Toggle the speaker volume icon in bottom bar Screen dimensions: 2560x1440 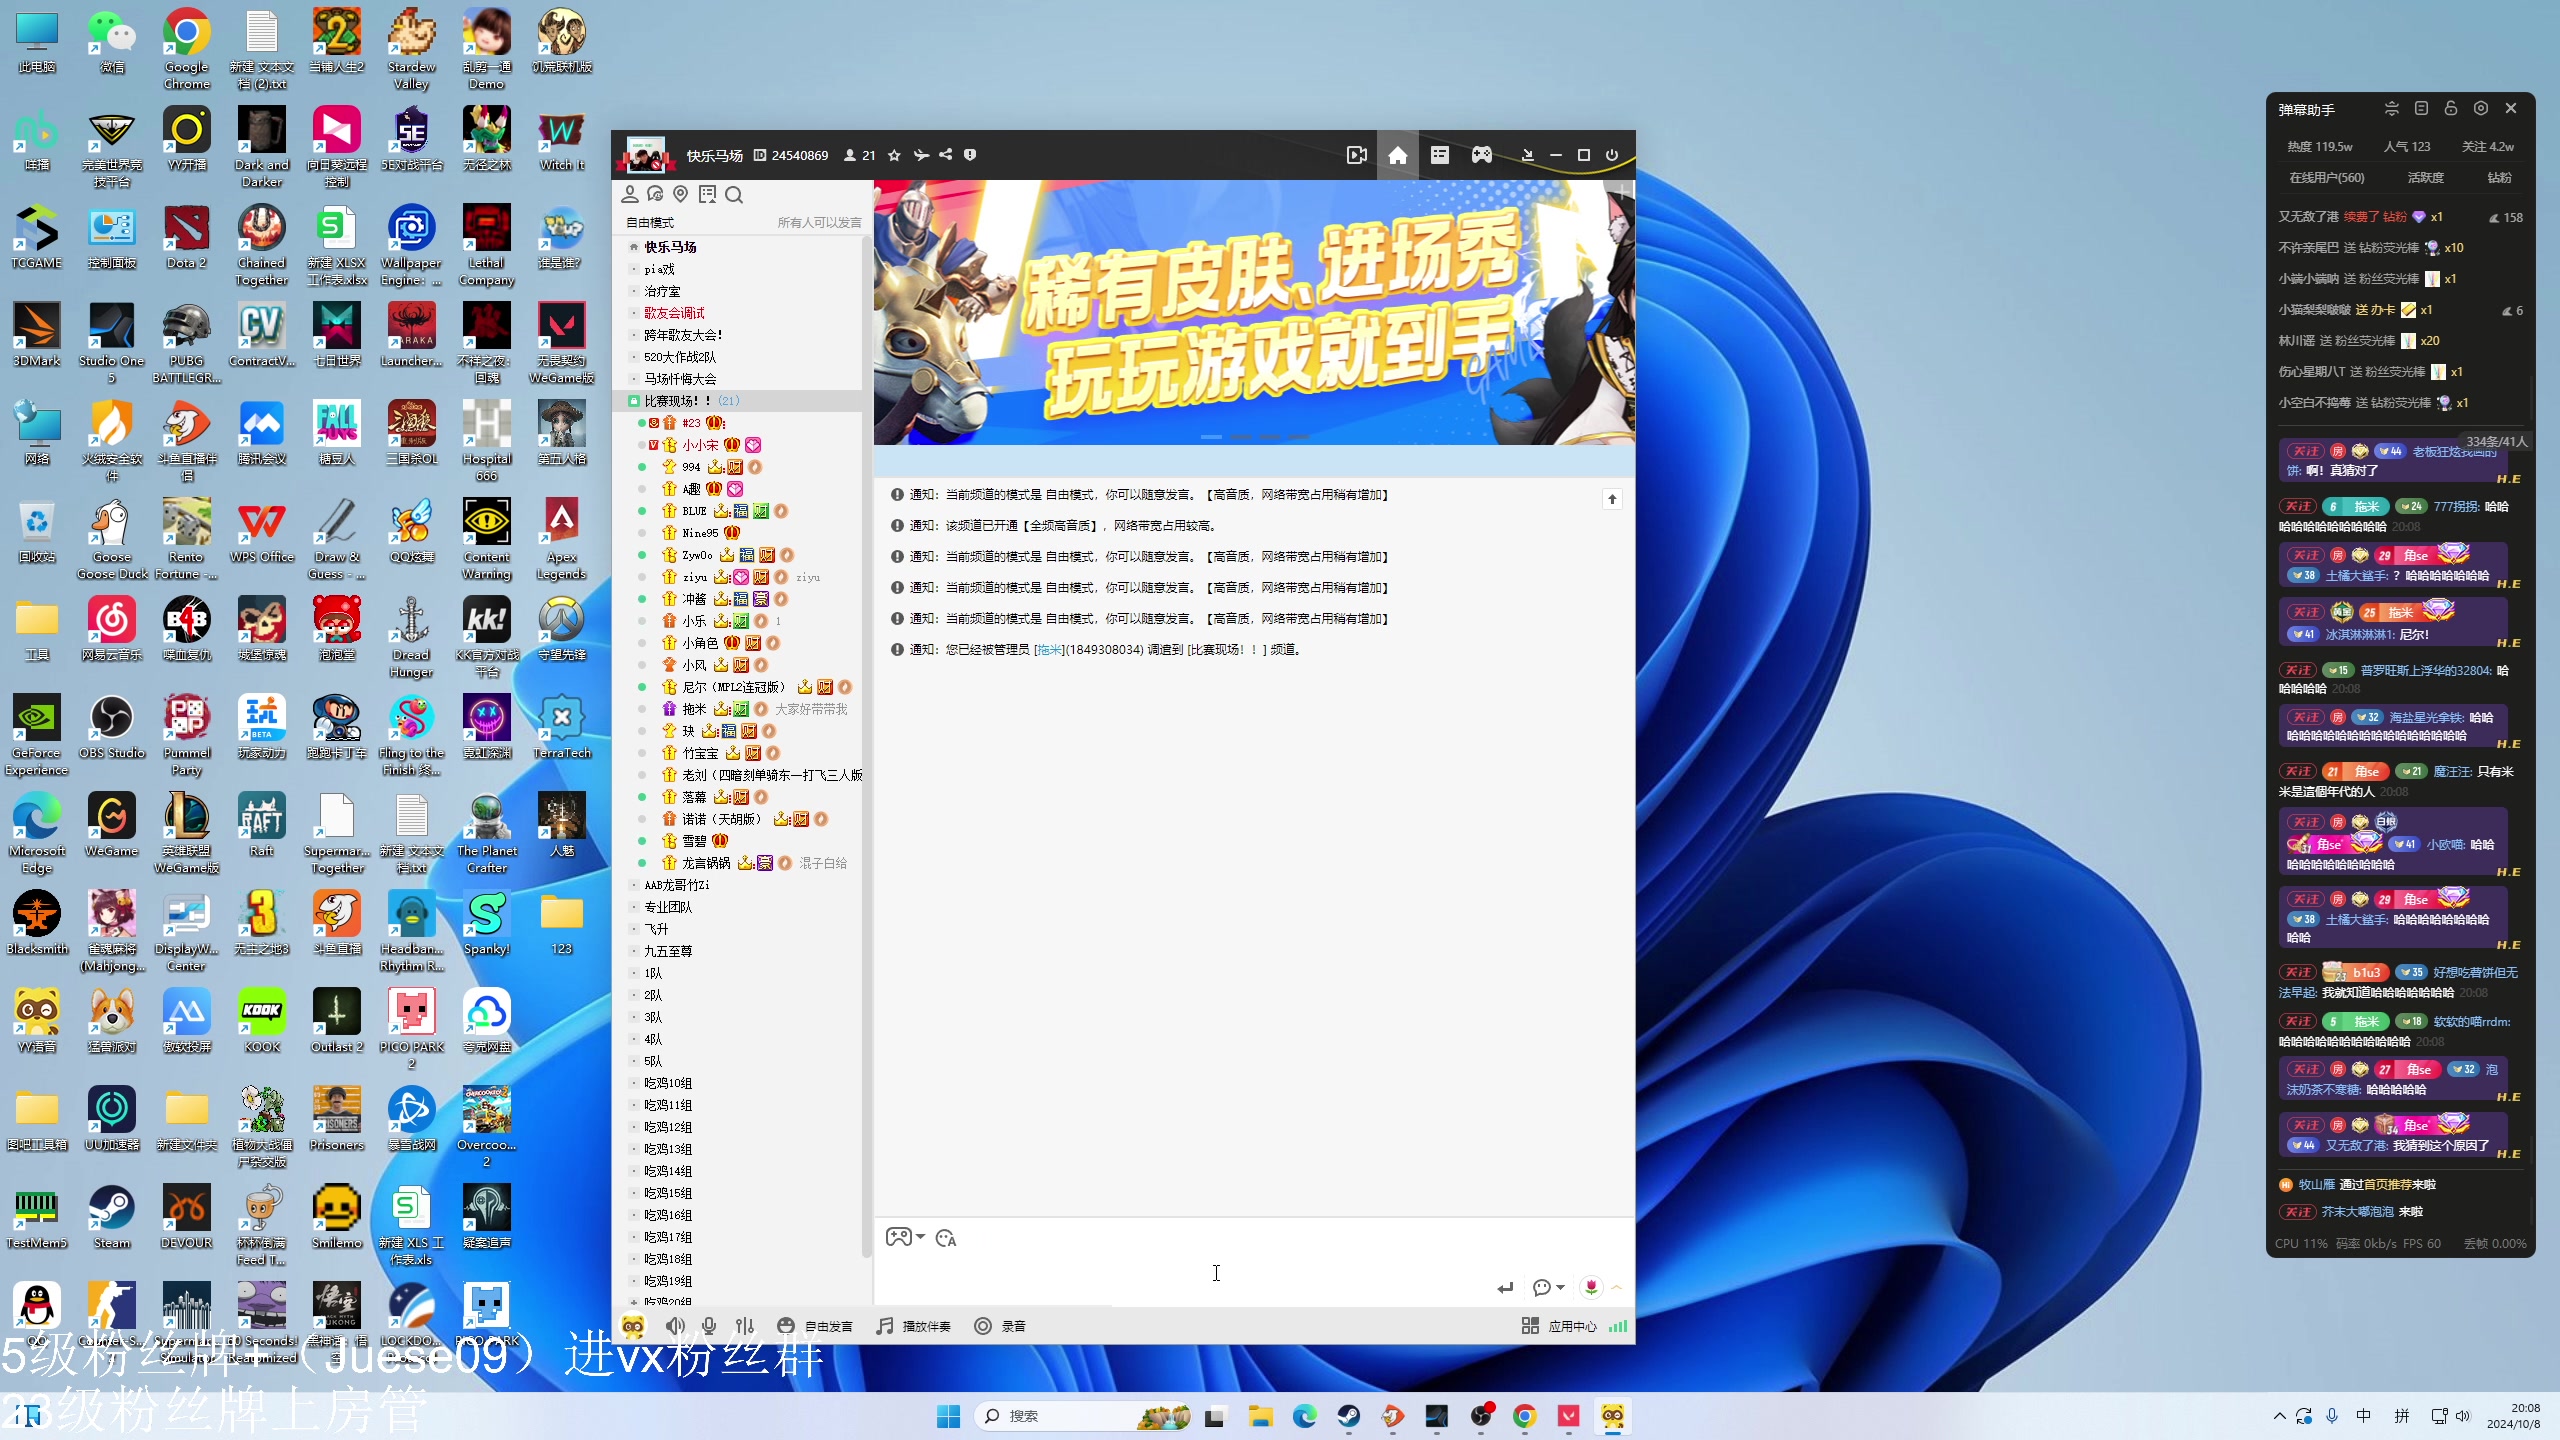pyautogui.click(x=676, y=1326)
